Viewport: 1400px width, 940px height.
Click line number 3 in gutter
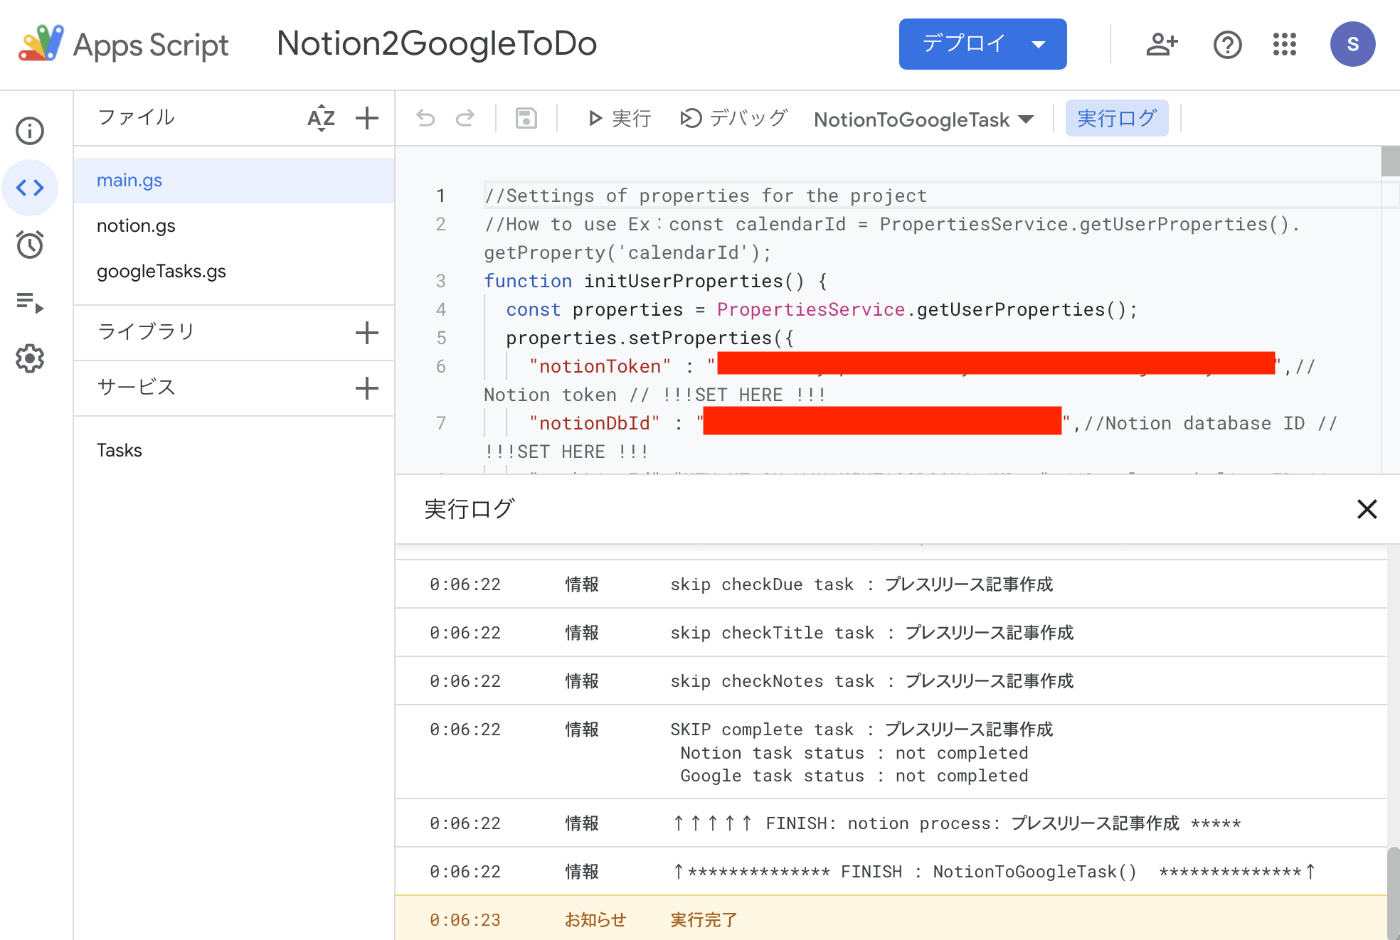tap(441, 281)
